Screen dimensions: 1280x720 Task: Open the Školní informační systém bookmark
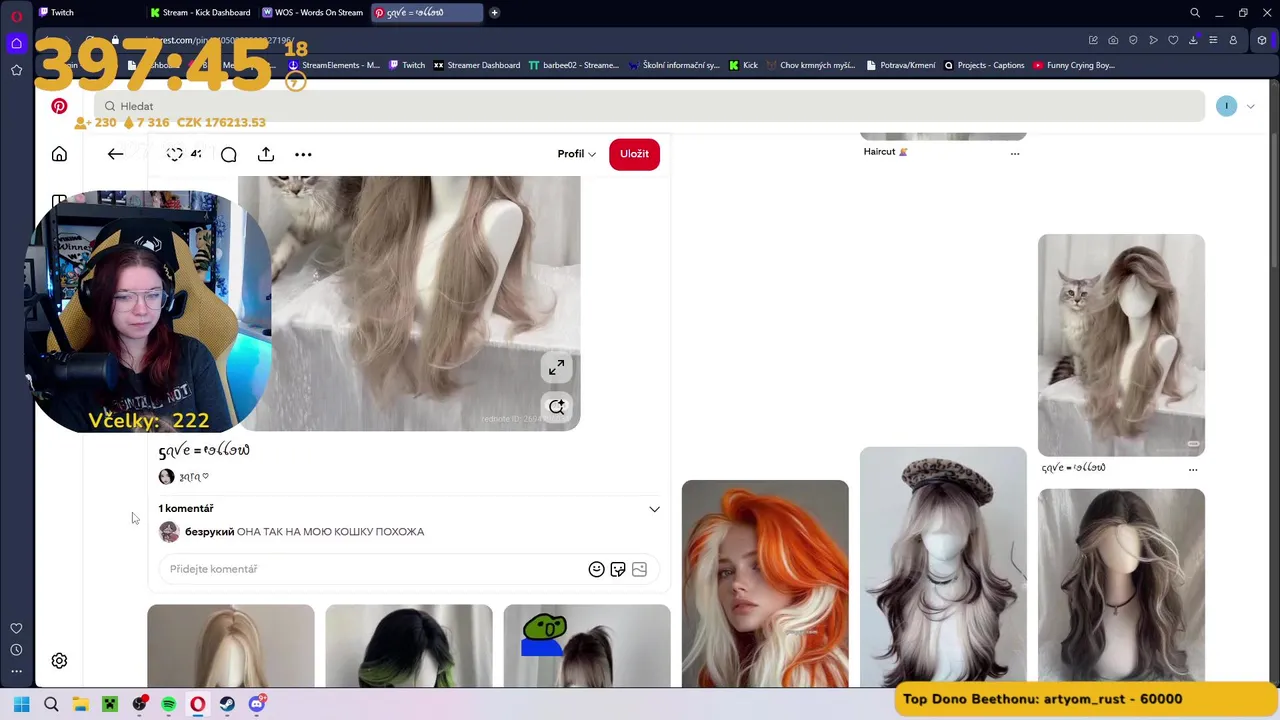(674, 65)
